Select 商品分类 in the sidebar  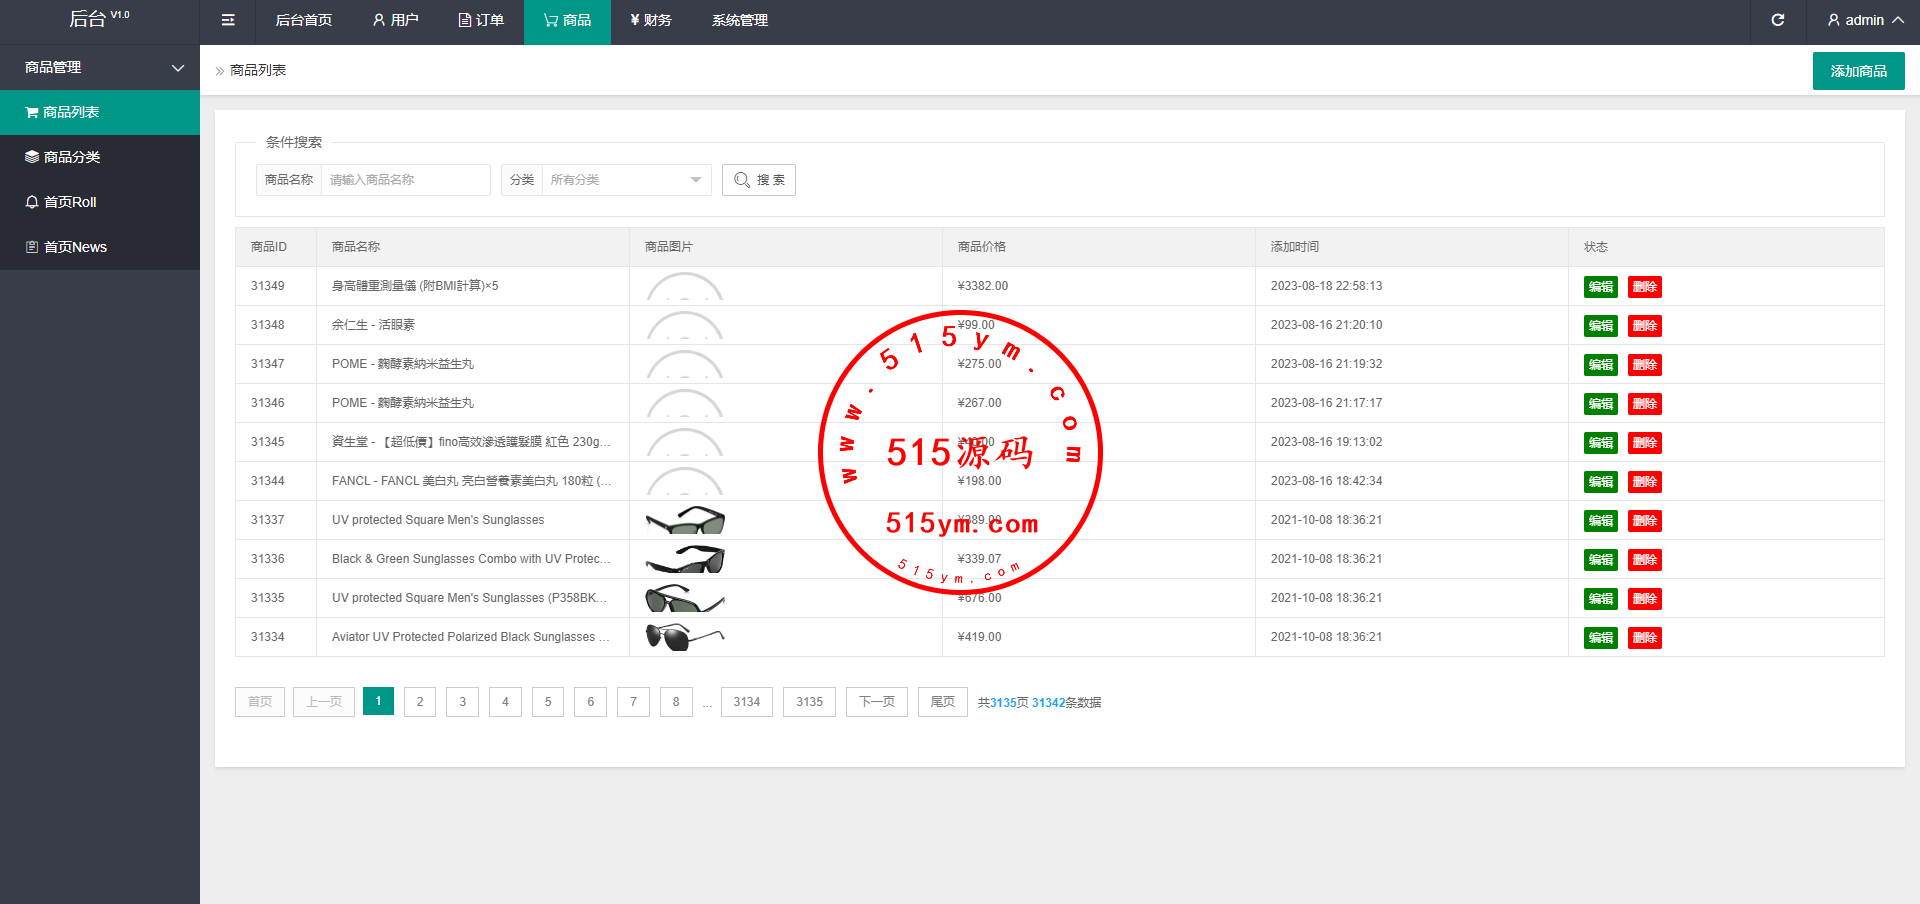point(72,157)
